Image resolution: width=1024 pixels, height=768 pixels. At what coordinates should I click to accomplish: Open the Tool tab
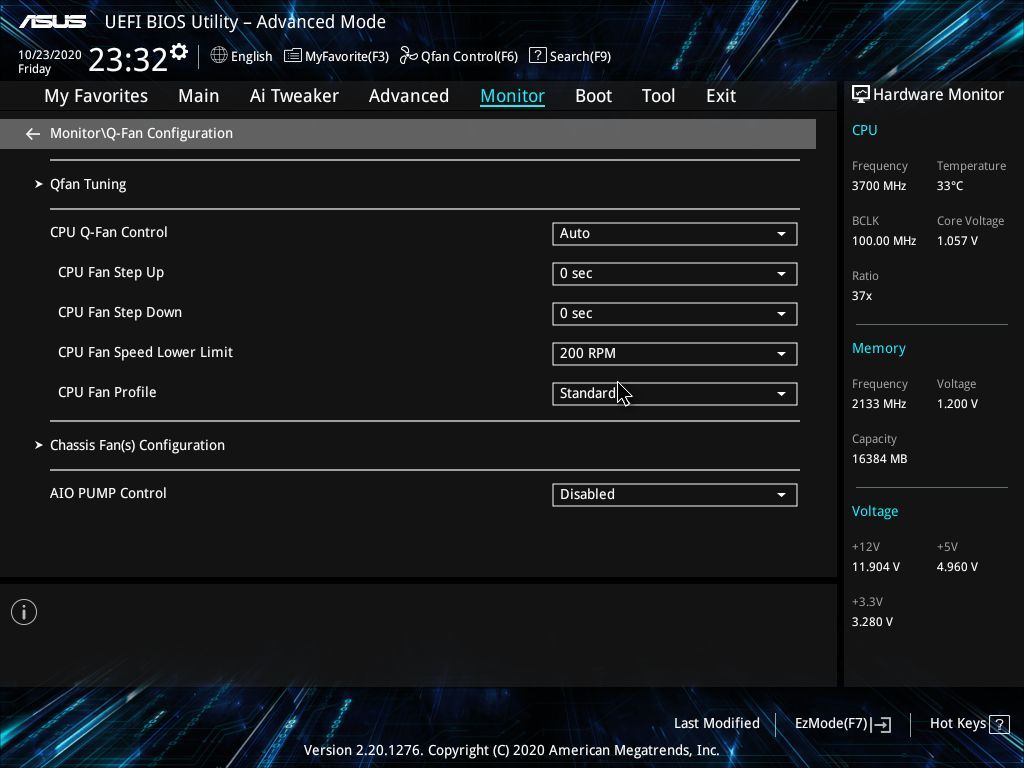pos(658,96)
